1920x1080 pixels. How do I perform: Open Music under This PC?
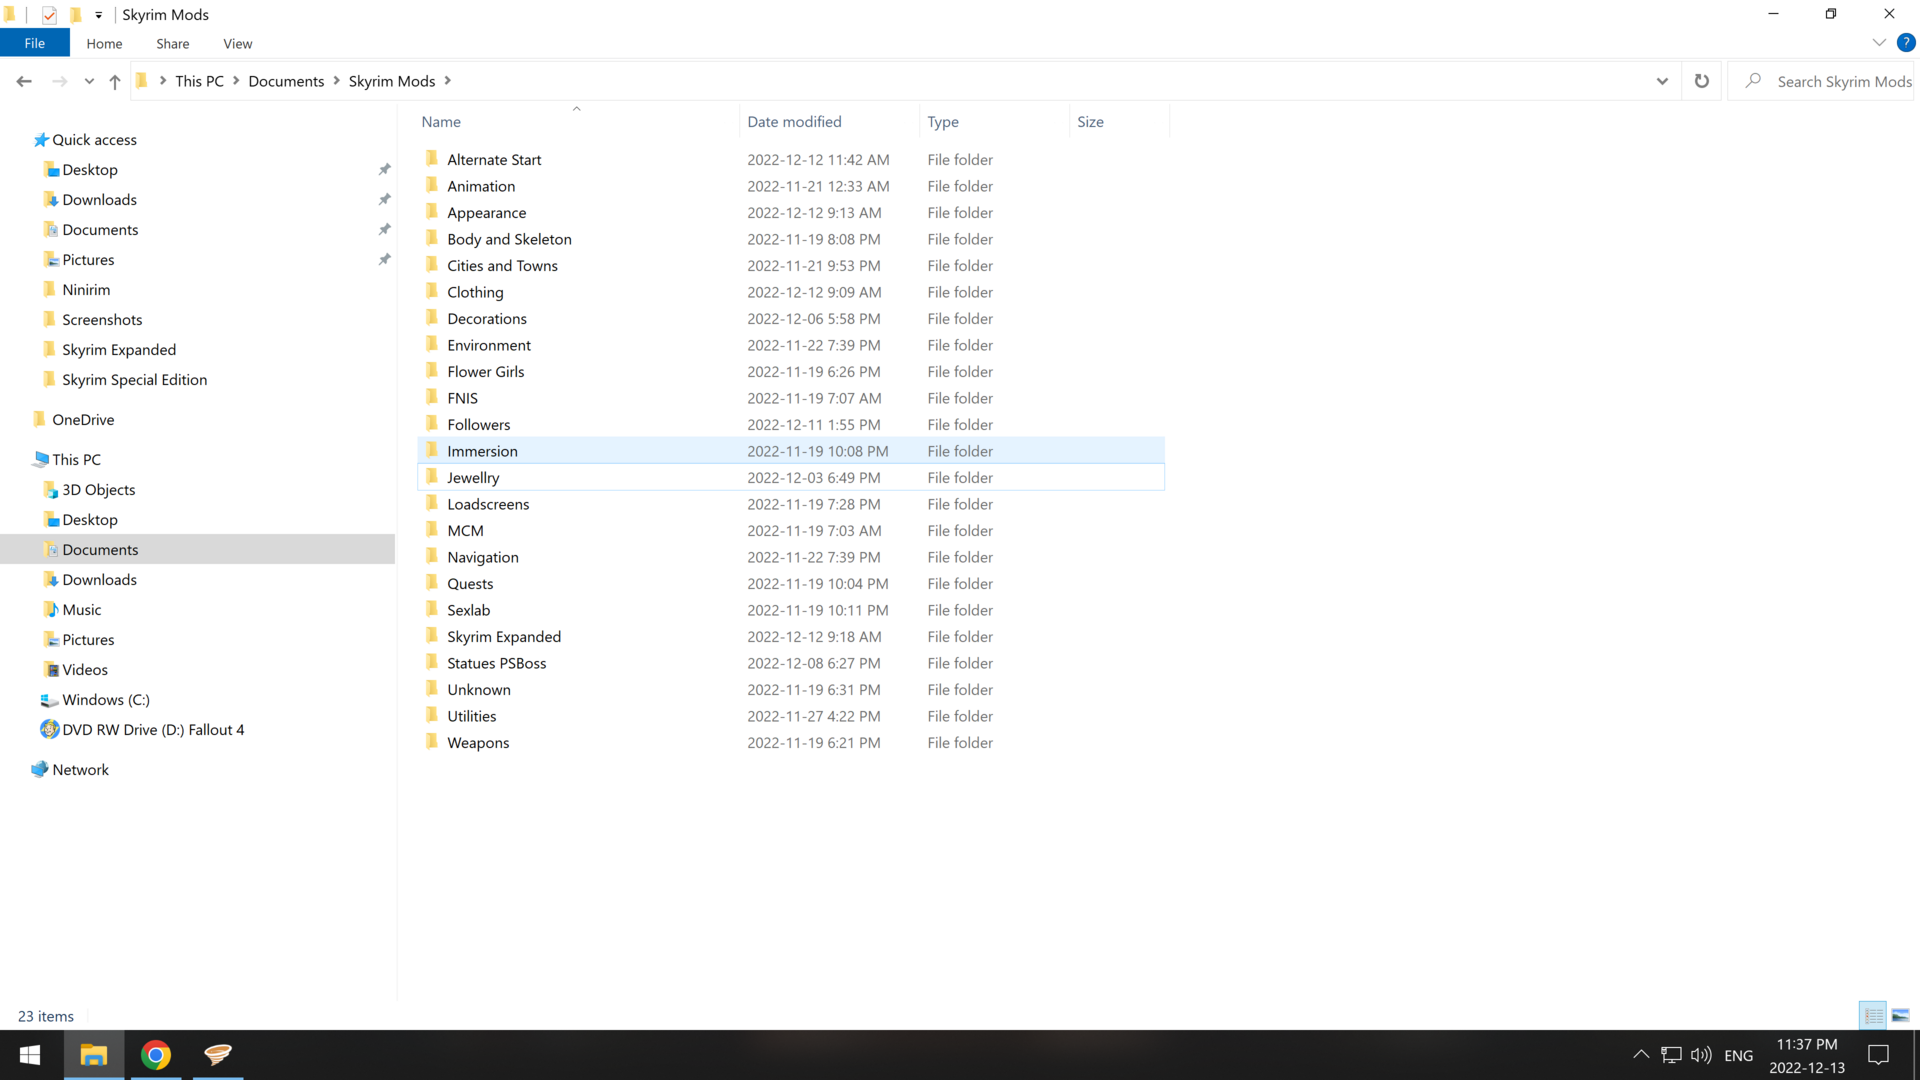coord(81,610)
